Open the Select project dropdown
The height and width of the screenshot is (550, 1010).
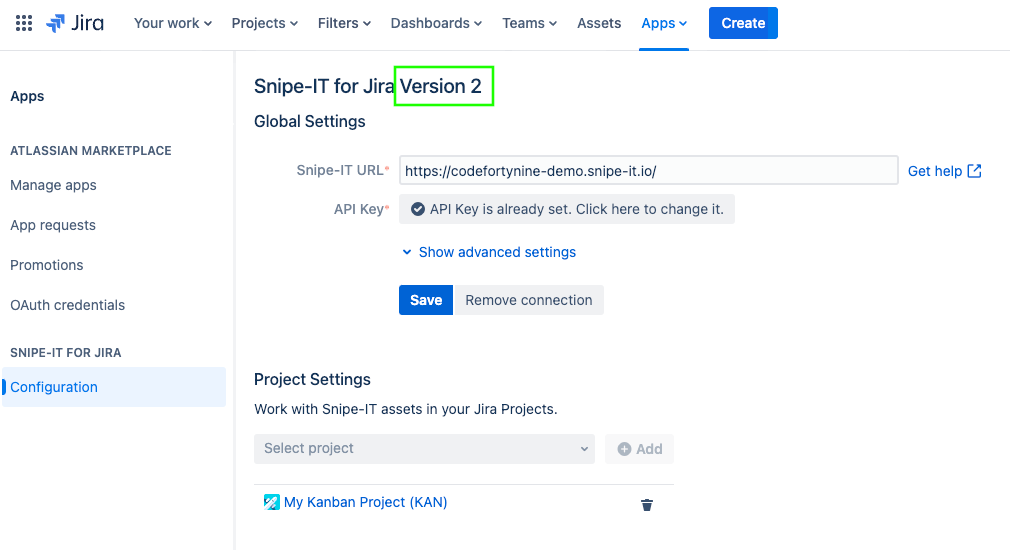[424, 449]
